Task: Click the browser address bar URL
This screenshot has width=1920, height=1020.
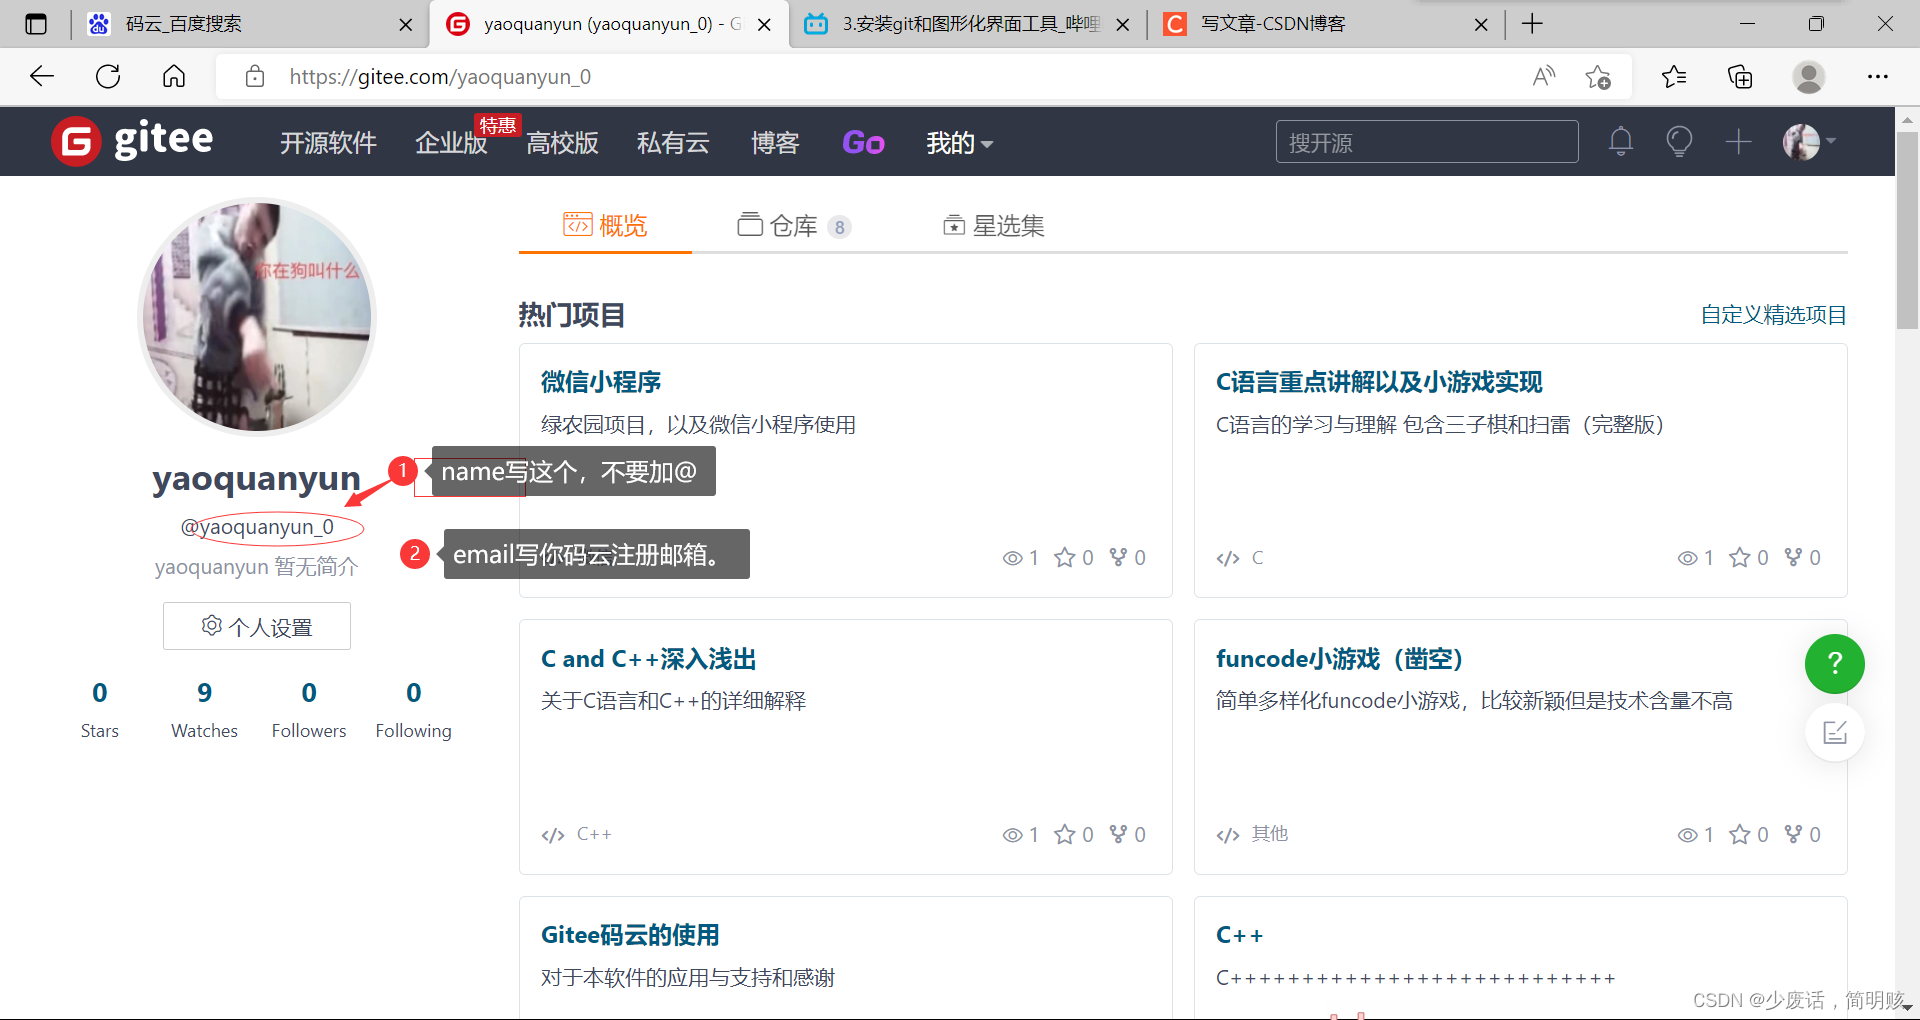Action: point(440,77)
